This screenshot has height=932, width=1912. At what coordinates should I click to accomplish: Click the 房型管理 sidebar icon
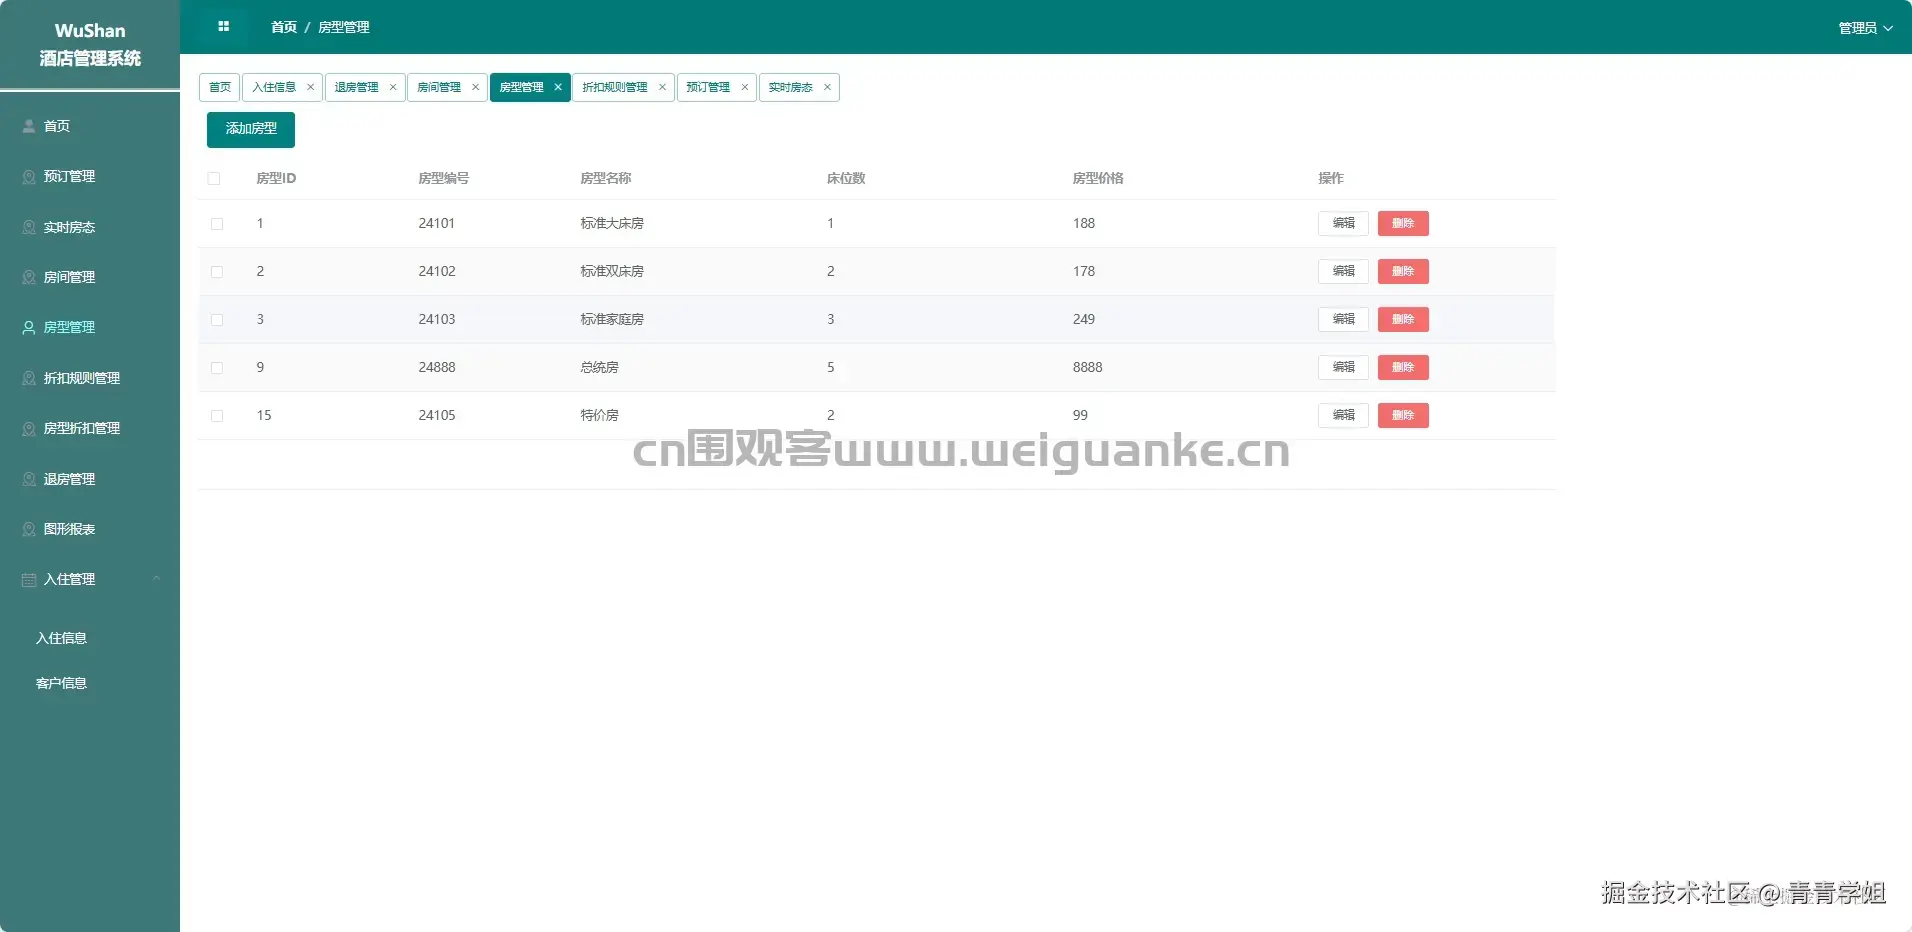[x=29, y=327]
